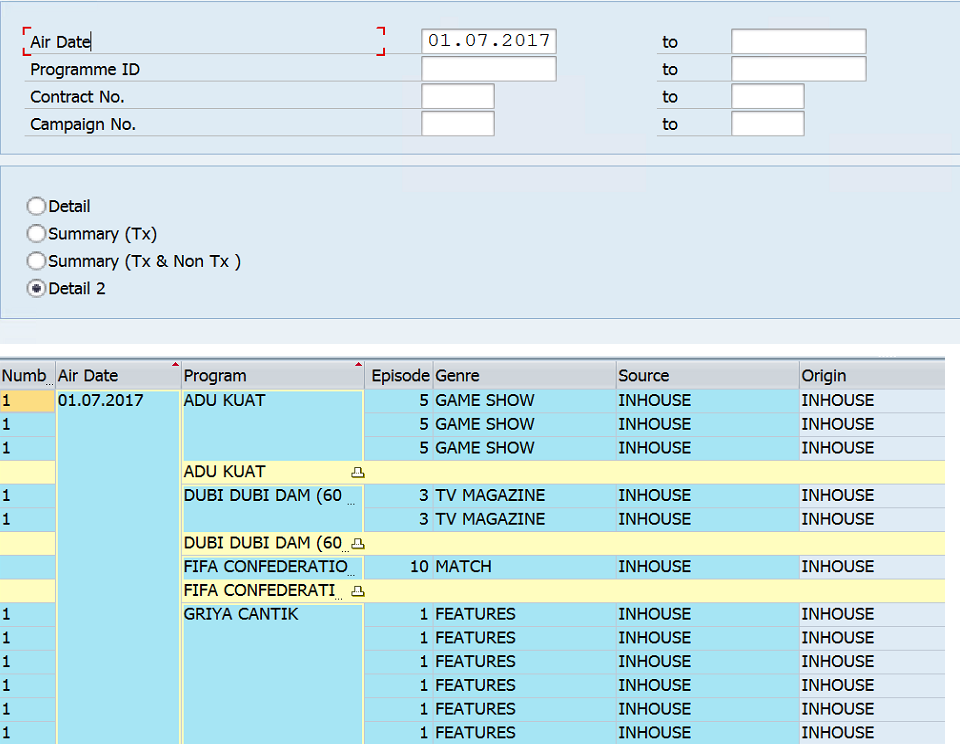Click the Air Date from field

(489, 41)
